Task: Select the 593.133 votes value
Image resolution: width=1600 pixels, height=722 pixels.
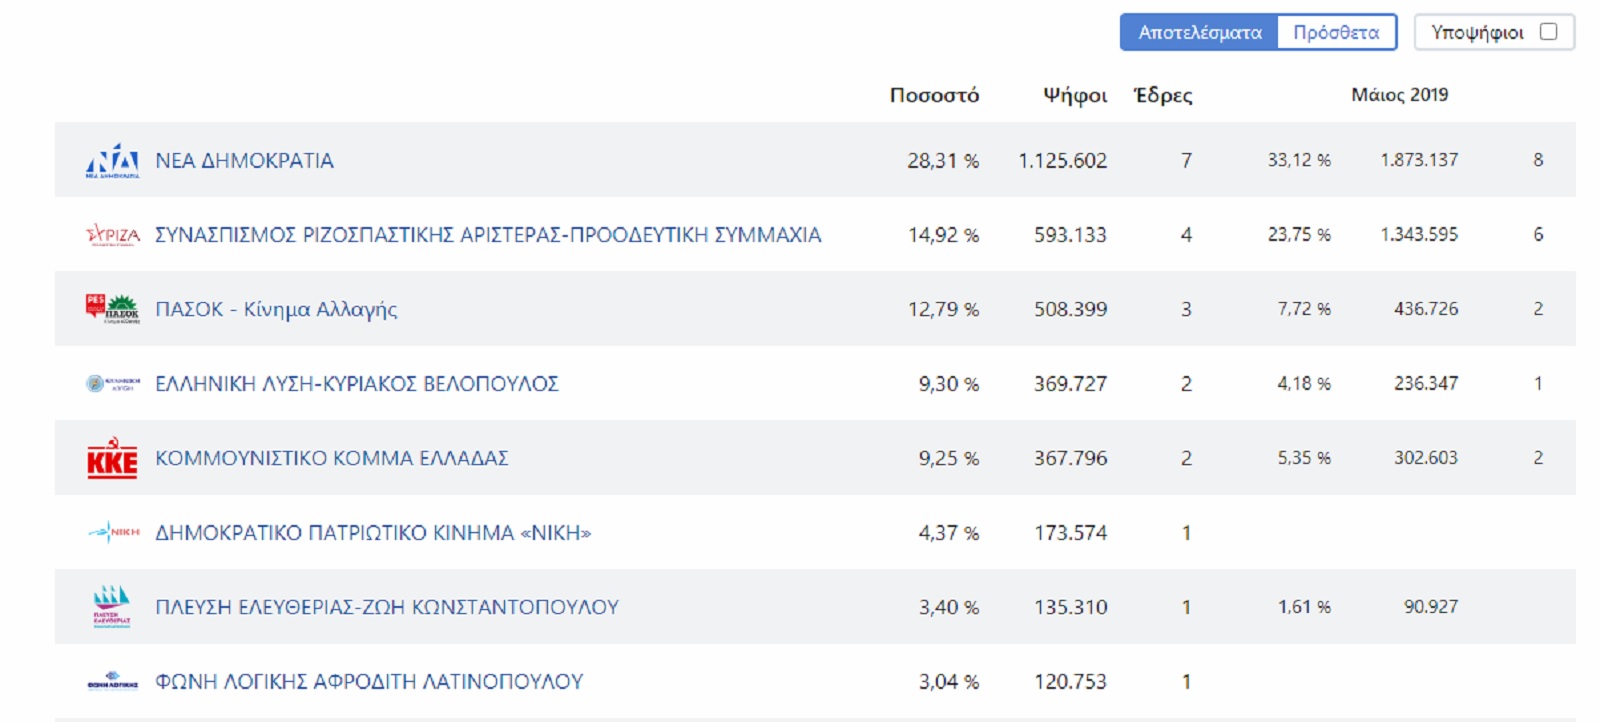Action: [x=1070, y=235]
